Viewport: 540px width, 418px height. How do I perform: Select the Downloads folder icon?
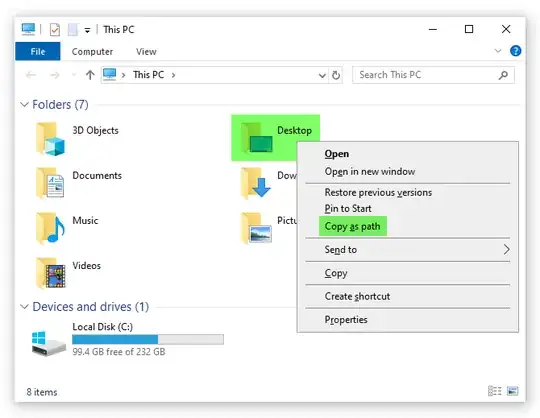pos(256,183)
